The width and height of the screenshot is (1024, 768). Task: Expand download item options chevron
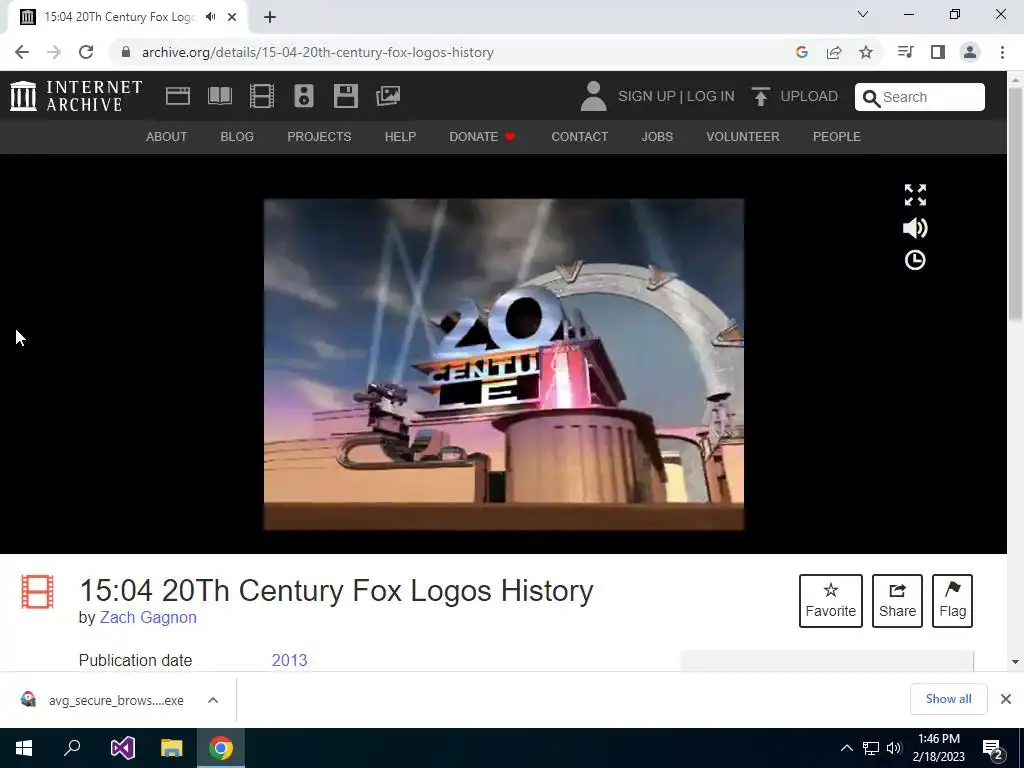[213, 700]
